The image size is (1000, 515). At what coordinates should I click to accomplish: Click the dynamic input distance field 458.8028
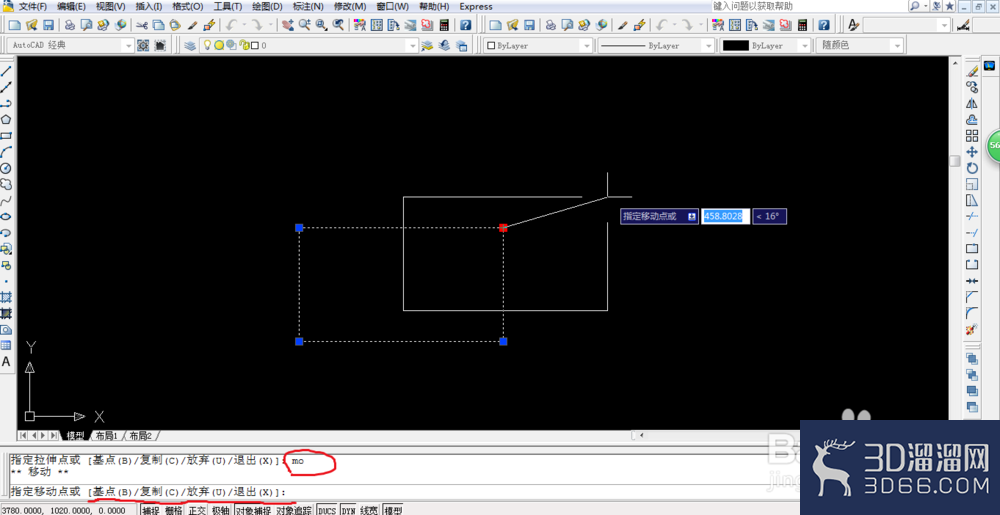tap(725, 216)
